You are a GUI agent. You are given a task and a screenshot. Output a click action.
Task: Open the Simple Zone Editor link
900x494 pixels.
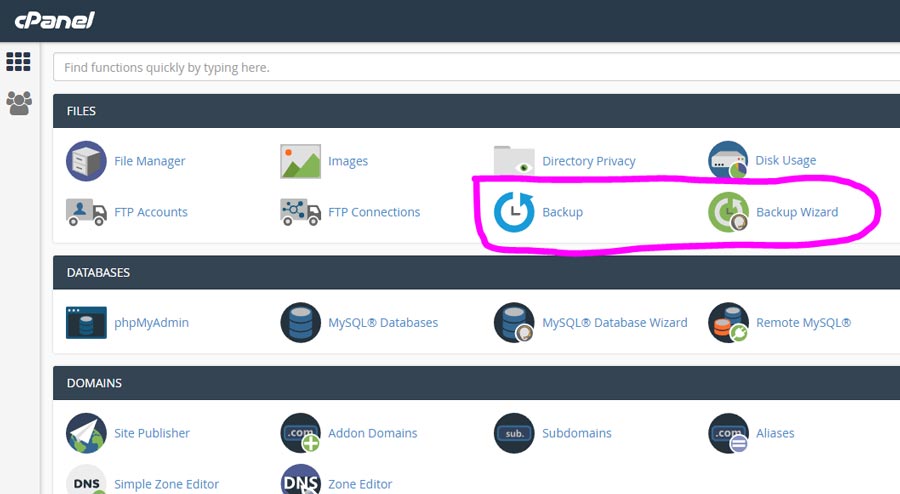coord(166,484)
